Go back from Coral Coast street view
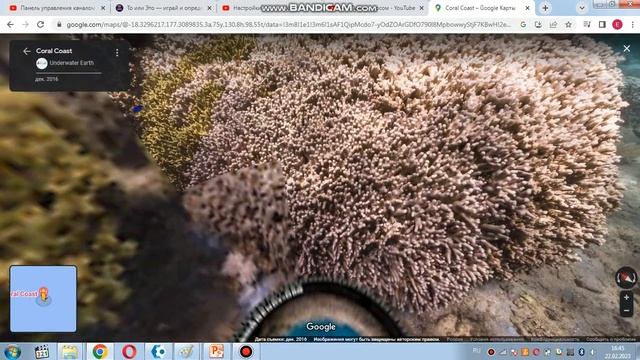The width and height of the screenshot is (640, 360). 27,51
